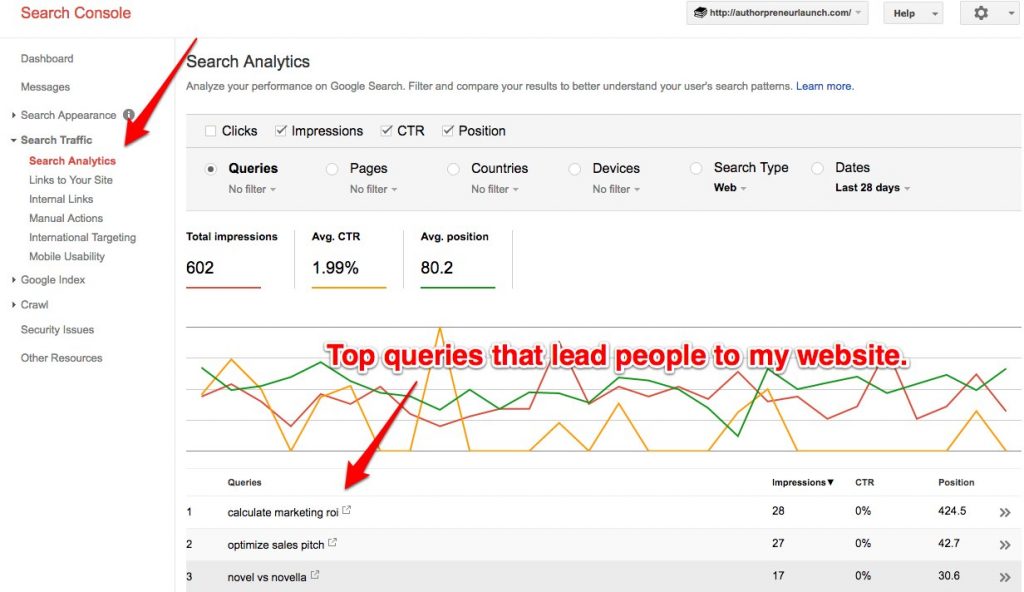Screen dimensions: 1024x592
Task: Click the Learn more link
Action: [825, 86]
